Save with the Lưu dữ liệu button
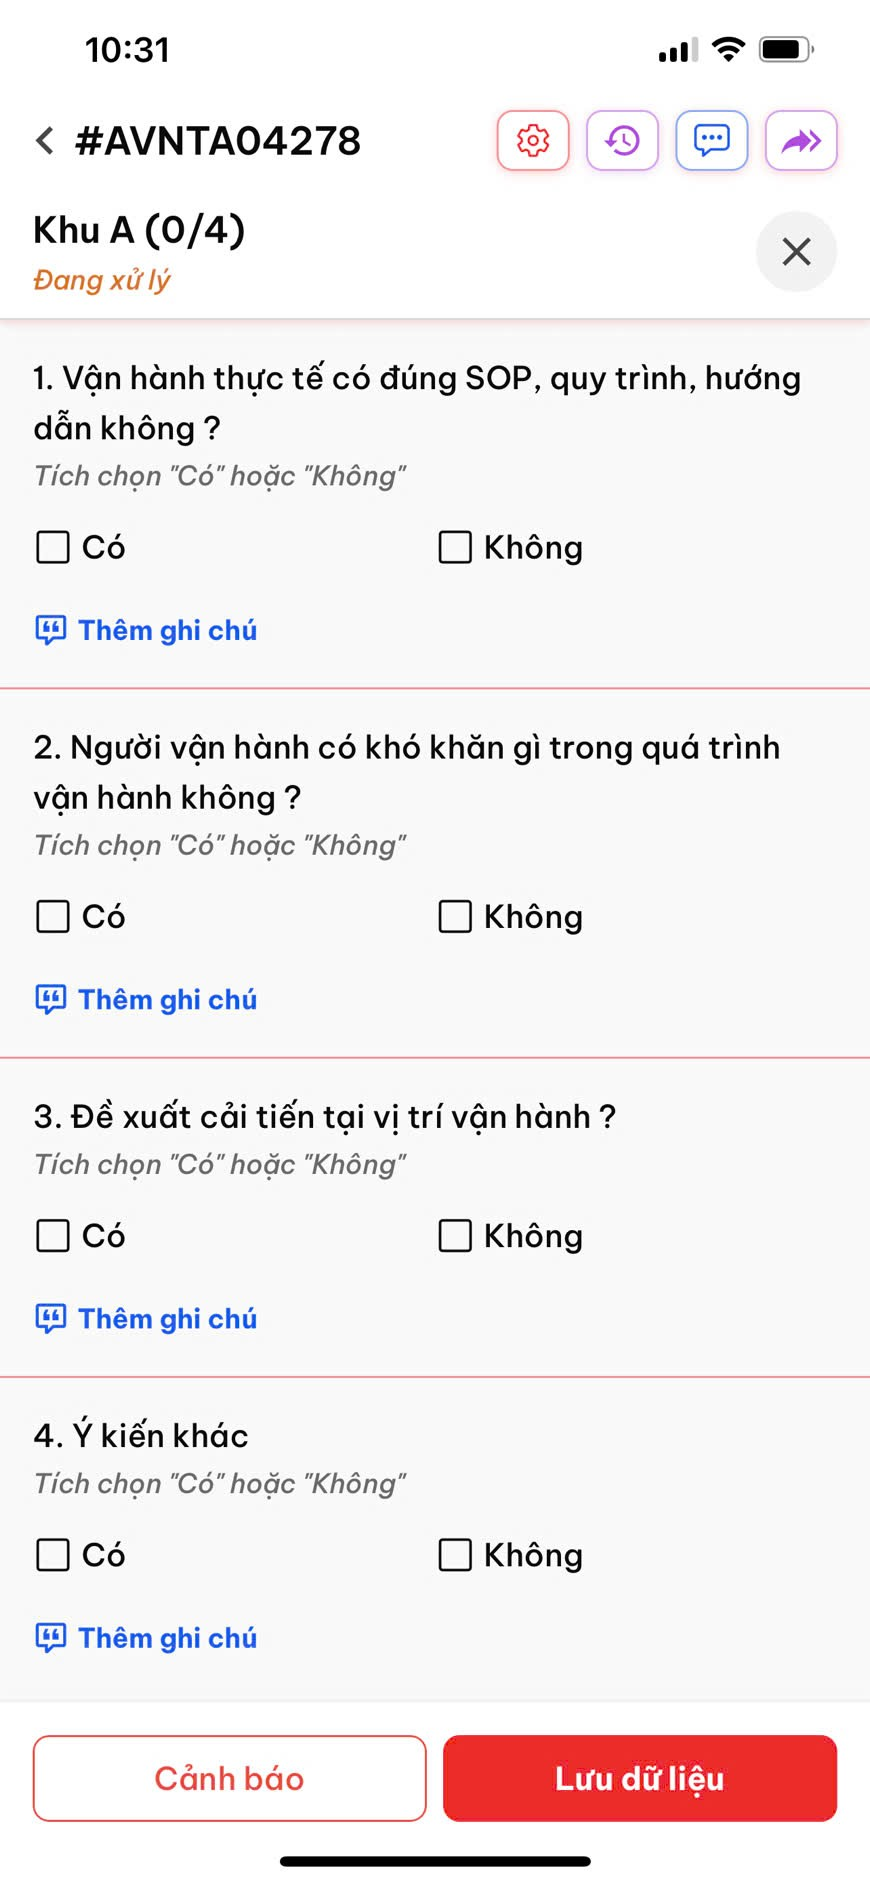Image resolution: width=870 pixels, height=1883 pixels. click(x=640, y=1778)
